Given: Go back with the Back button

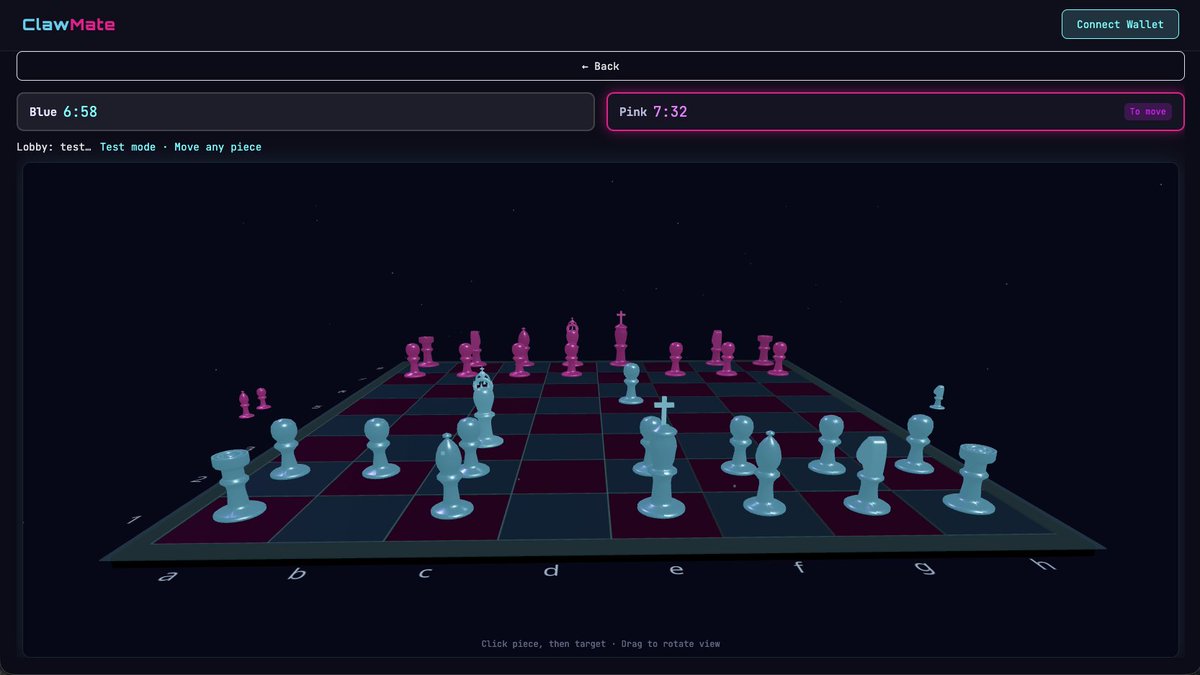Looking at the screenshot, I should [600, 66].
